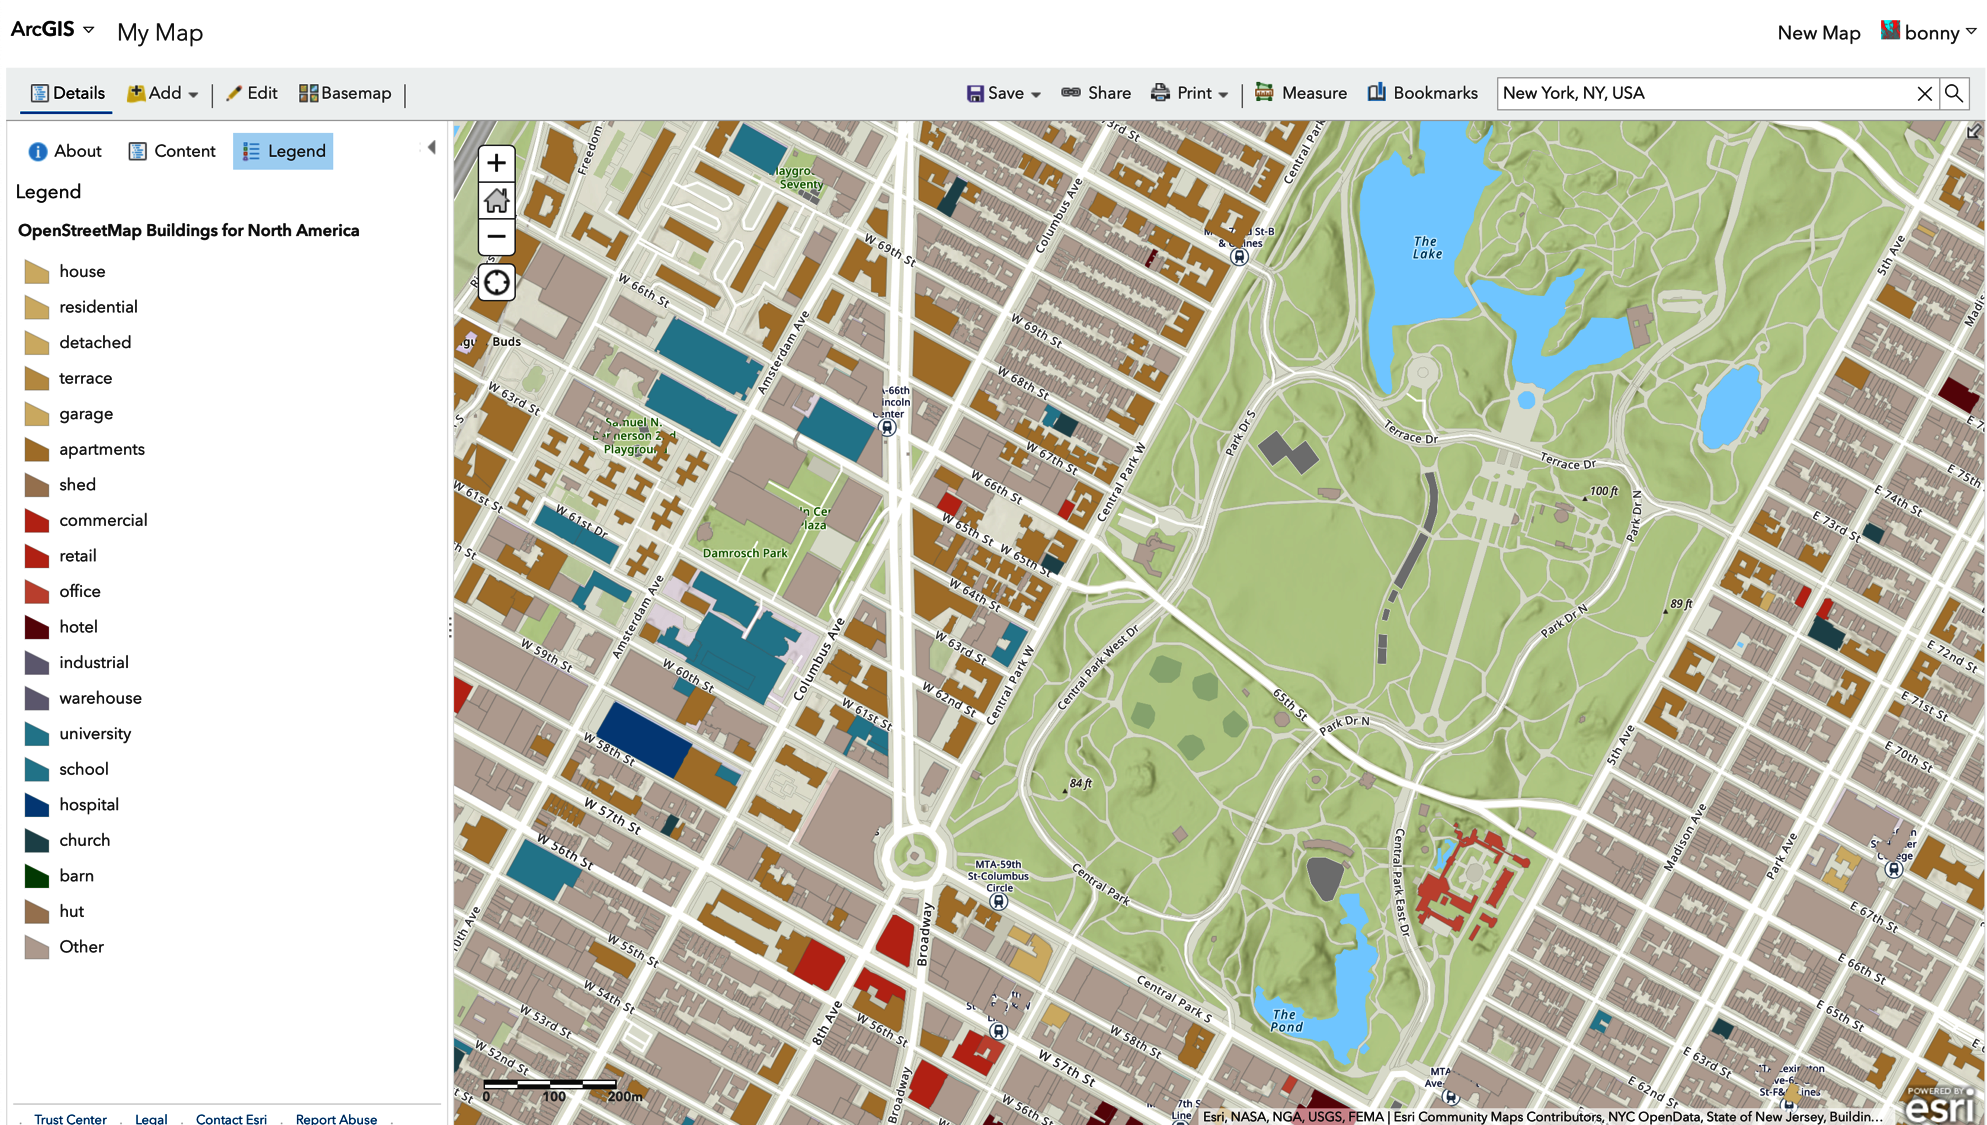Click the commercial legend swatch
Image resolution: width=1987 pixels, height=1125 pixels.
[x=37, y=521]
